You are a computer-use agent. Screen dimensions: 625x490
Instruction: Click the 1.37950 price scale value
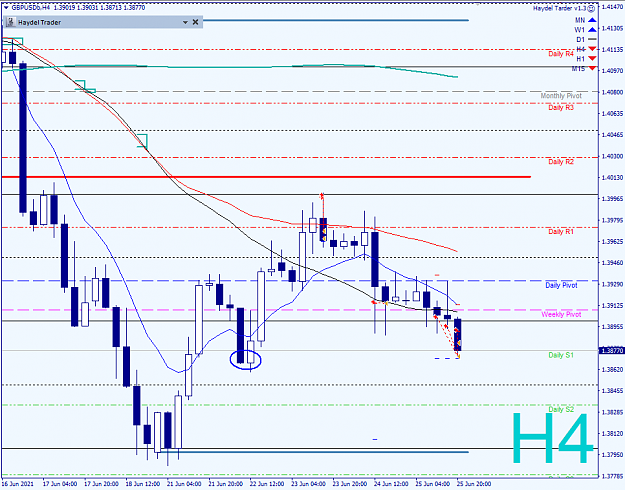tap(612, 455)
